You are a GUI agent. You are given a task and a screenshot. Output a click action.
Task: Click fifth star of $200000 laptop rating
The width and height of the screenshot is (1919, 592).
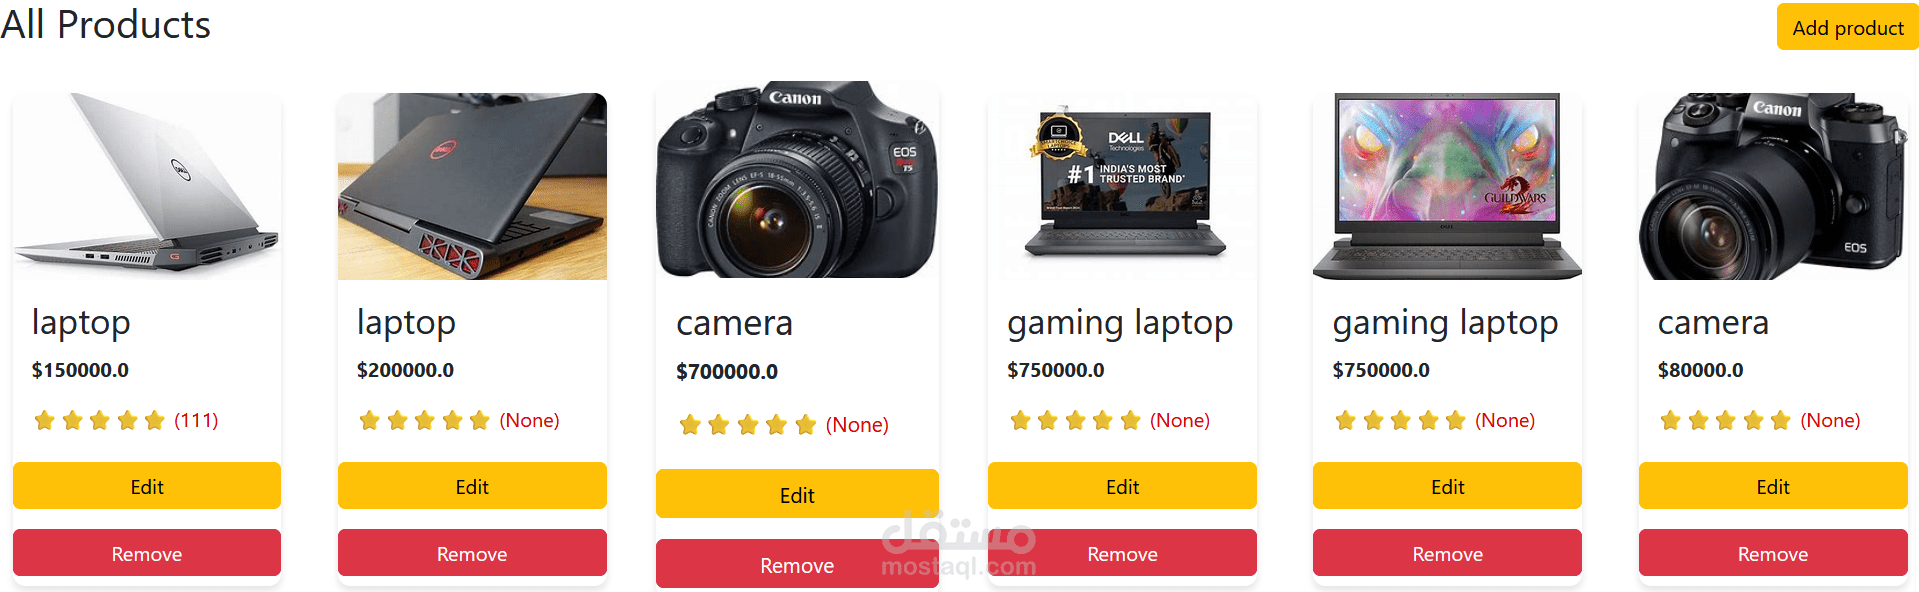tap(480, 420)
